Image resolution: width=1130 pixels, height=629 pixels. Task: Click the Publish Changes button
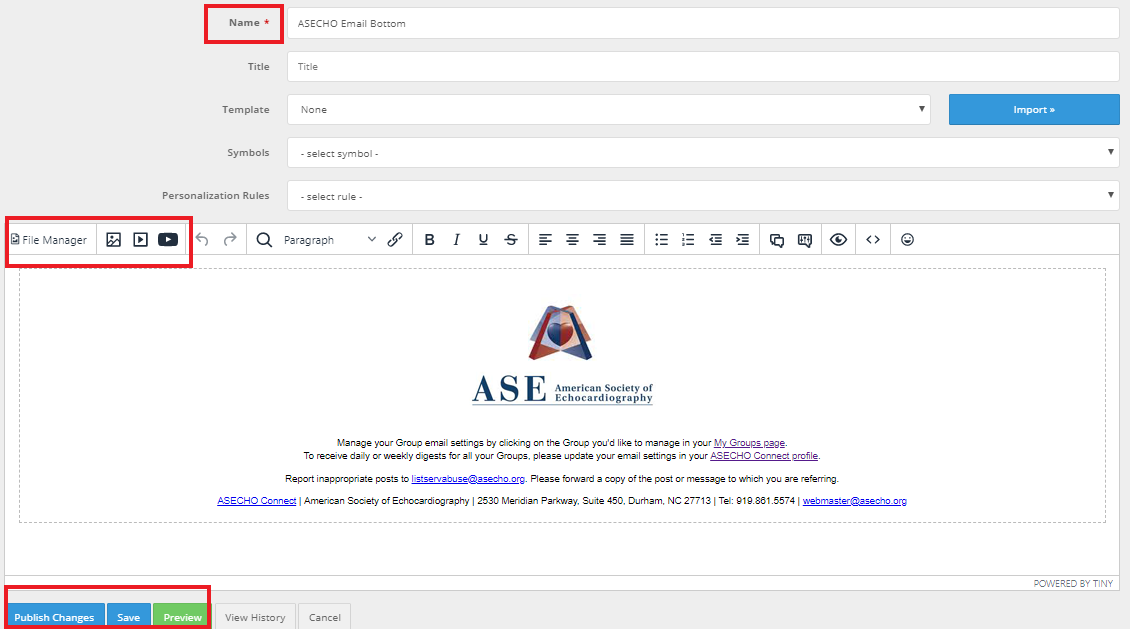tap(55, 617)
